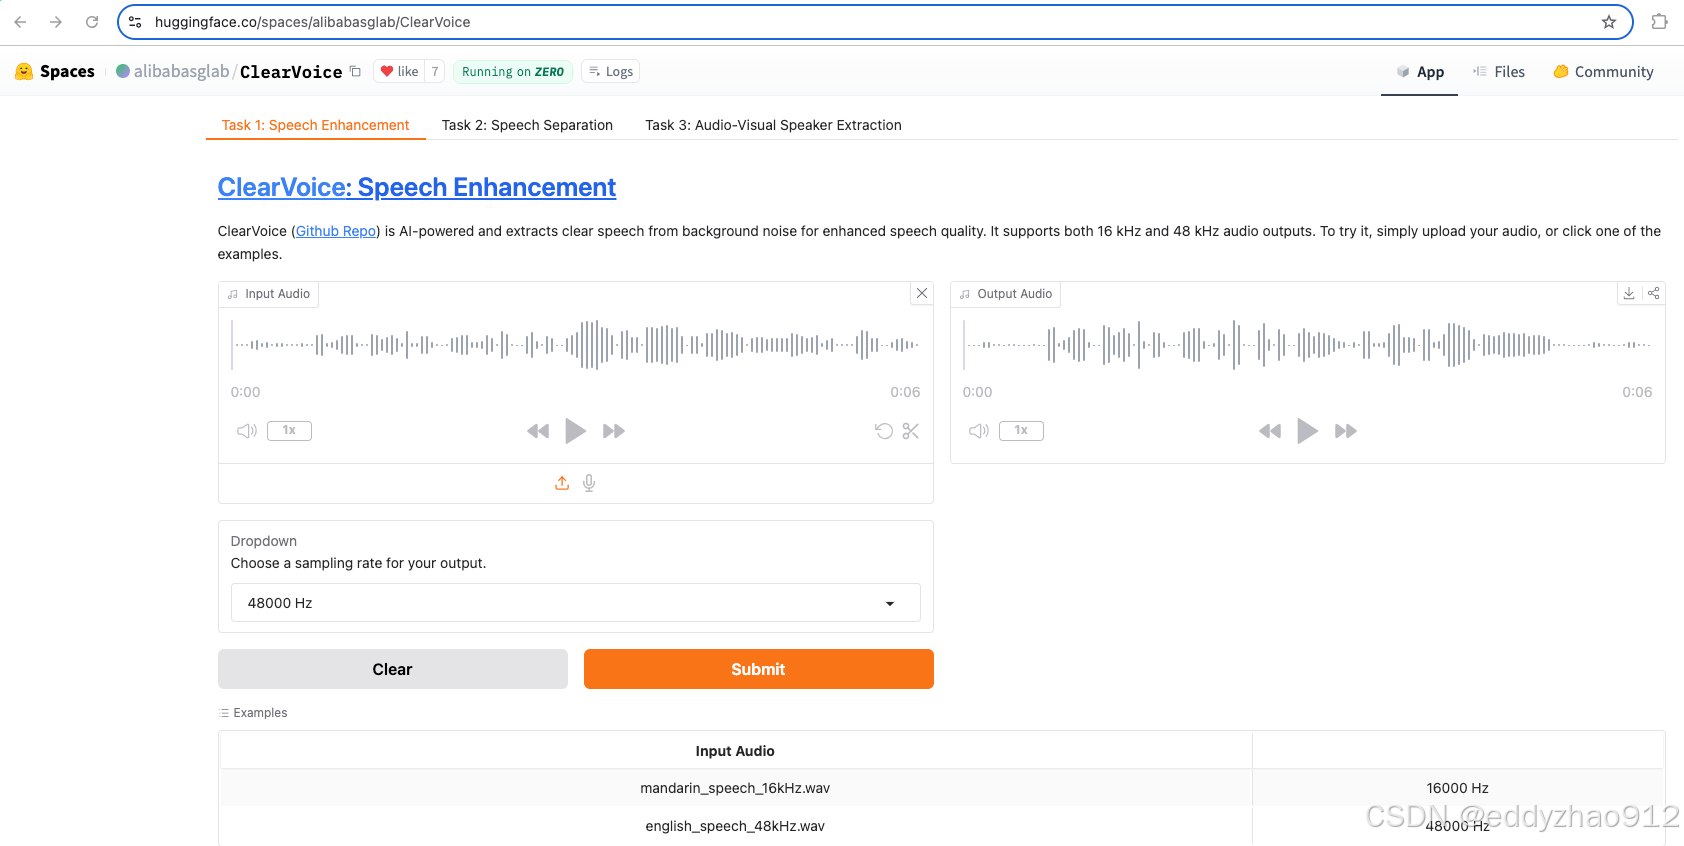Click the huggingface.co address bar URL

pyautogui.click(x=312, y=22)
